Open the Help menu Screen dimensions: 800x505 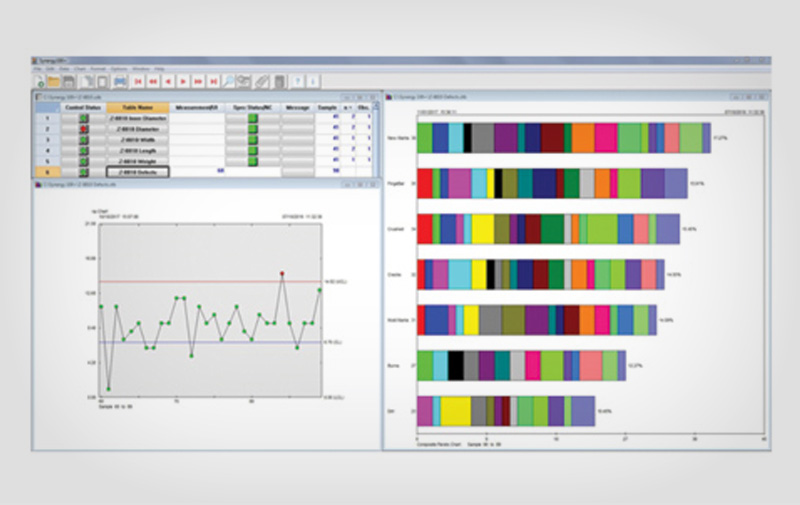(x=159, y=69)
